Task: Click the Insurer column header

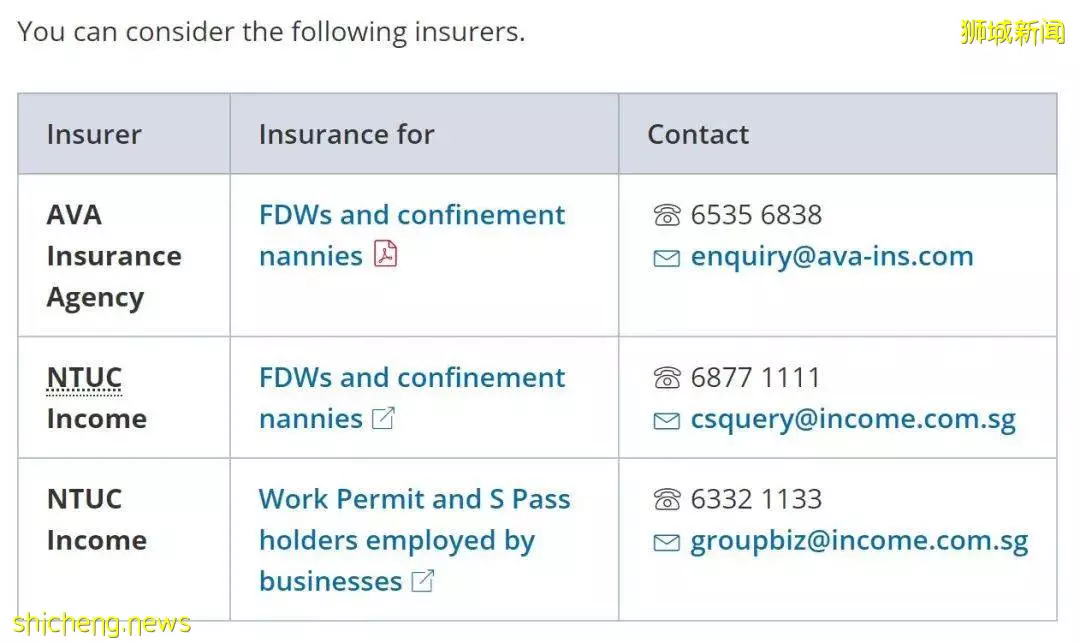Action: click(94, 134)
